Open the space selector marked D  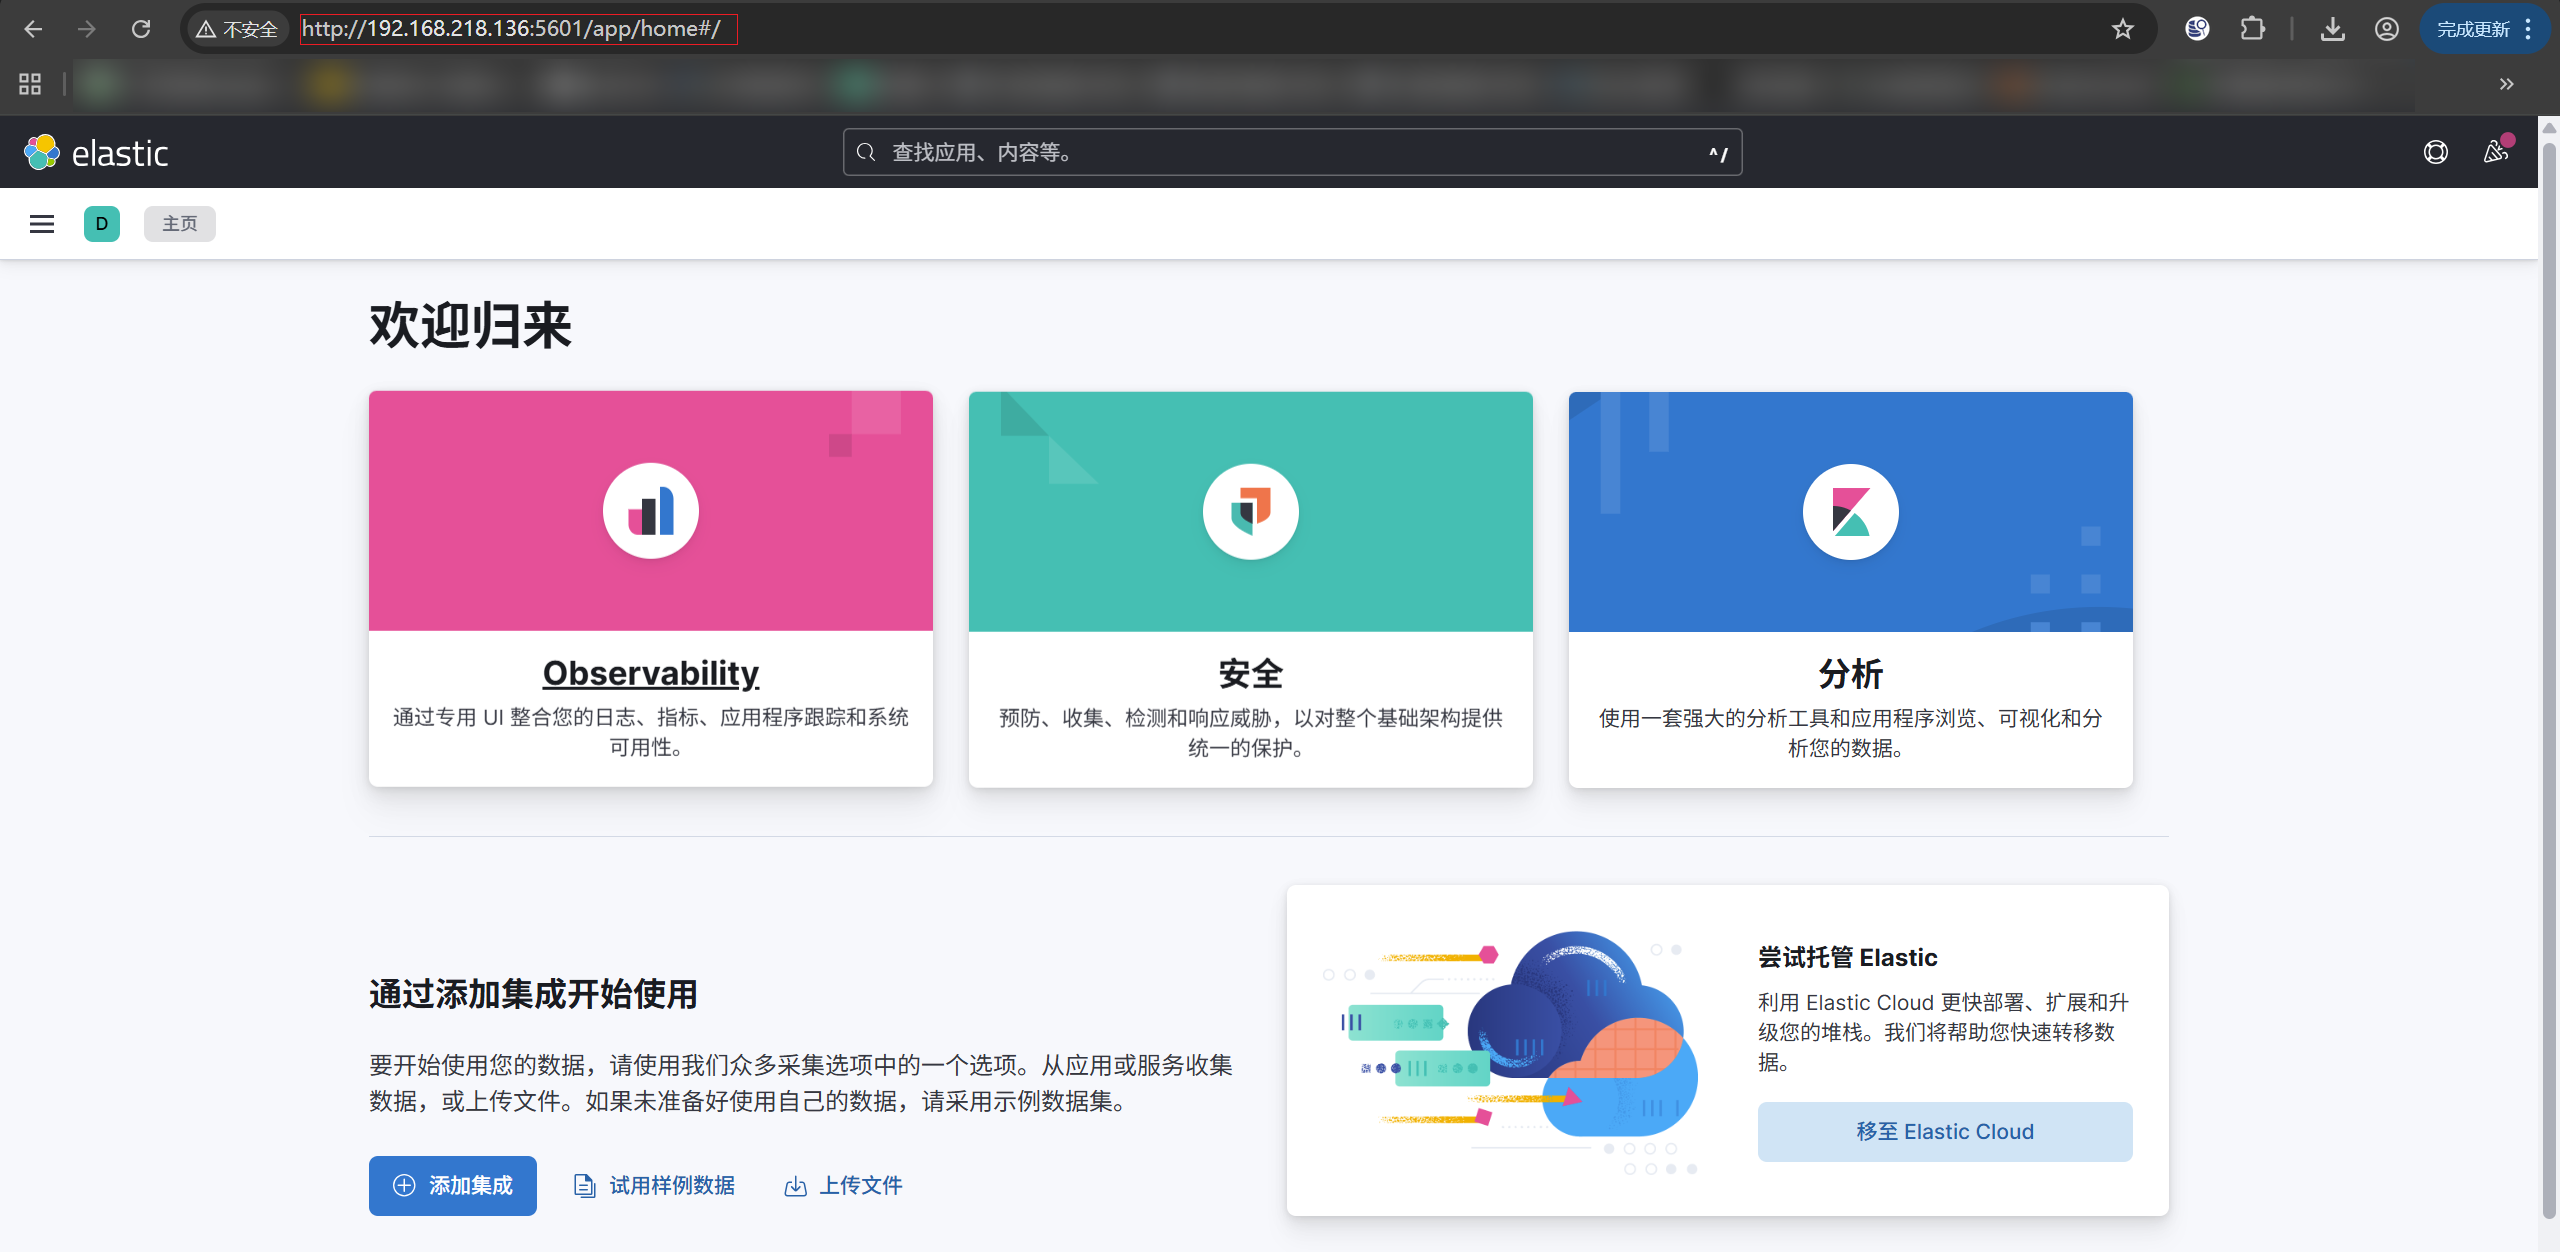tap(101, 223)
